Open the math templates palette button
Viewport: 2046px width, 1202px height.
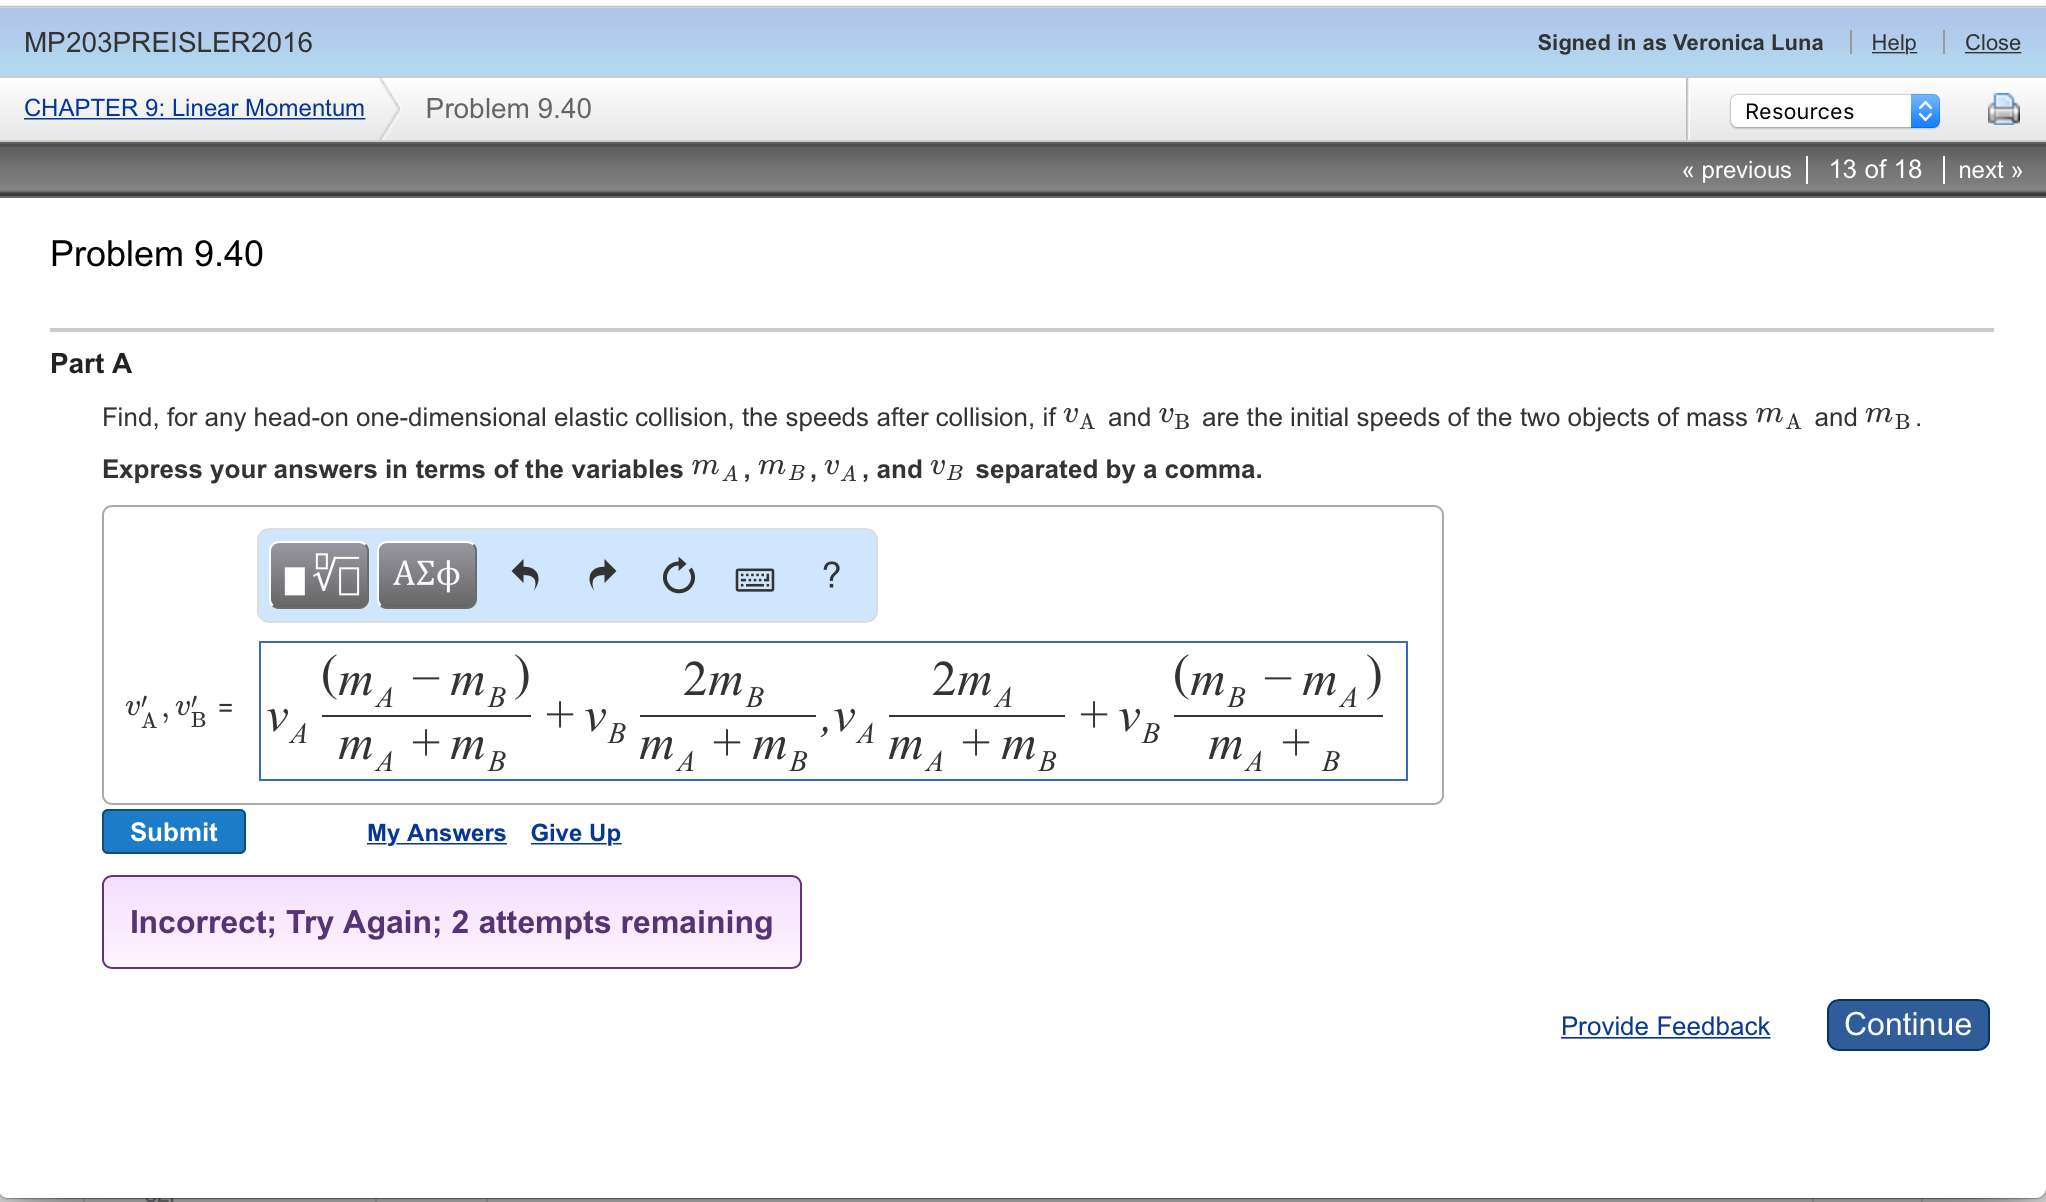pos(320,576)
